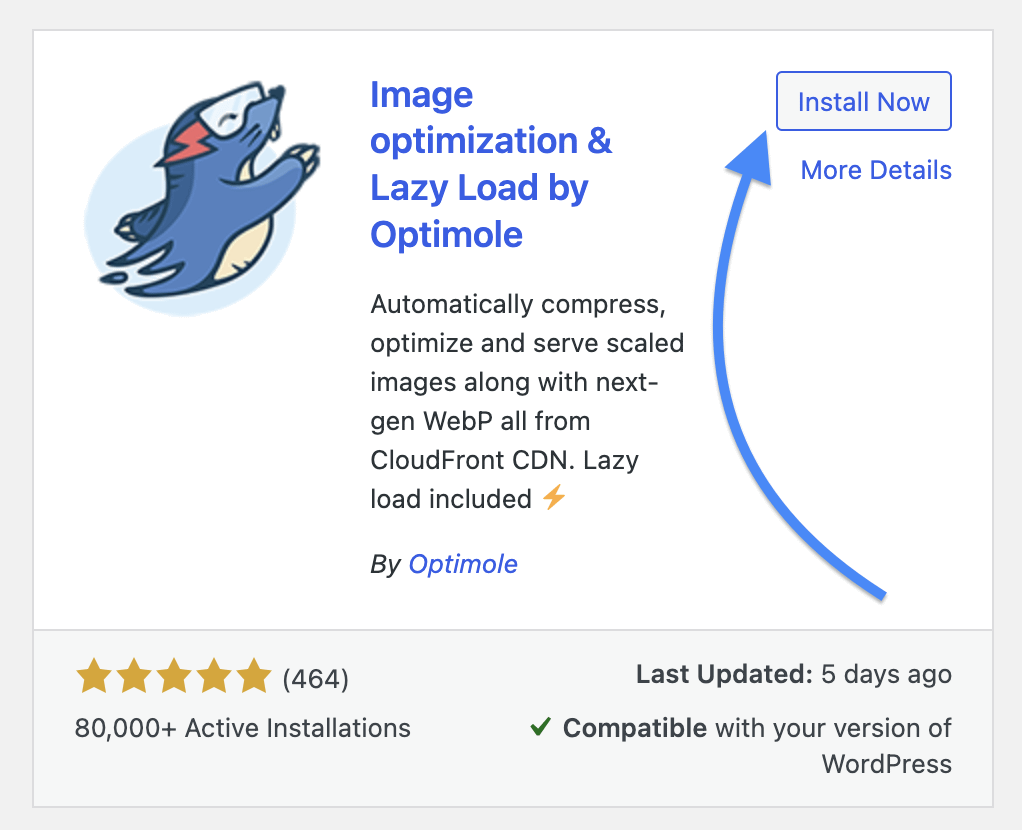Screen dimensions: 1022x830
Task: Click the green compatibility checkmark icon
Action: [x=540, y=728]
